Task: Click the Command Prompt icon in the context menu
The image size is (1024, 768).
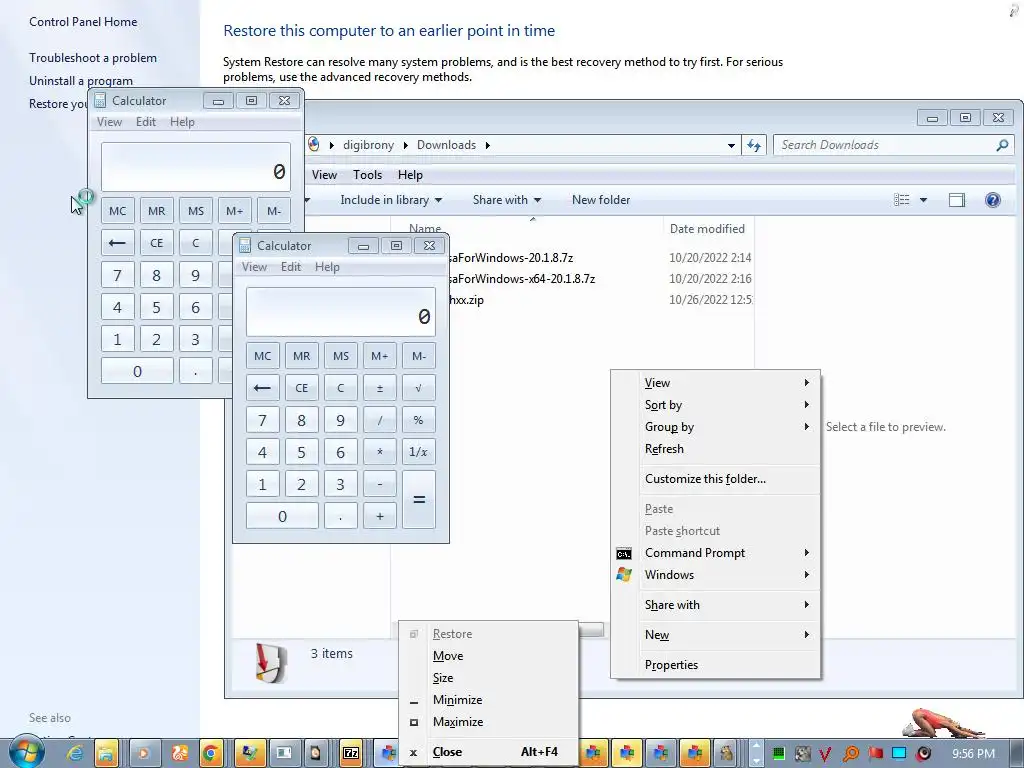Action: pos(624,554)
